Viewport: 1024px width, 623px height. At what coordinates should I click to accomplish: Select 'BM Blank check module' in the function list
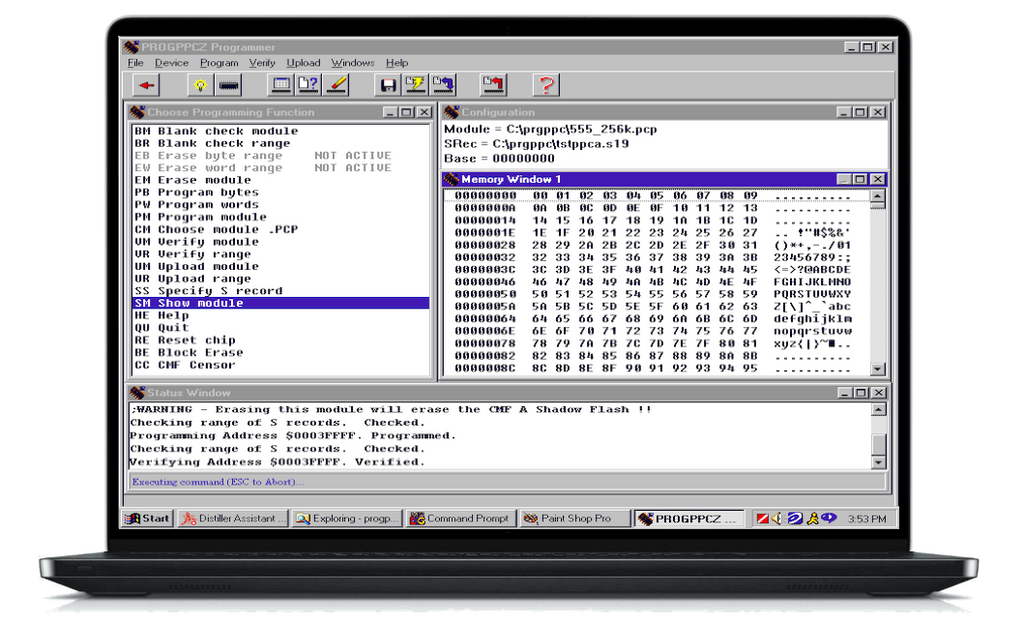(x=200, y=130)
